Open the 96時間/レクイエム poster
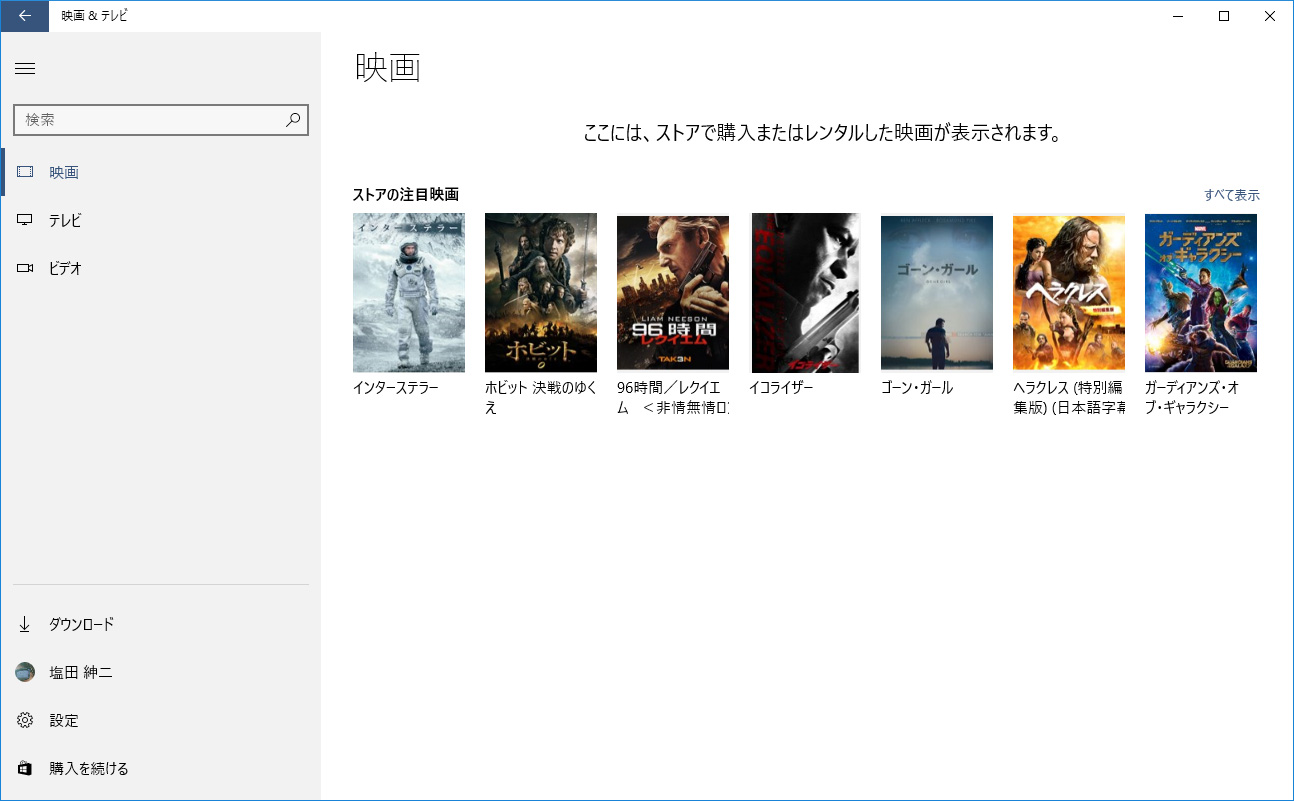 pos(673,294)
